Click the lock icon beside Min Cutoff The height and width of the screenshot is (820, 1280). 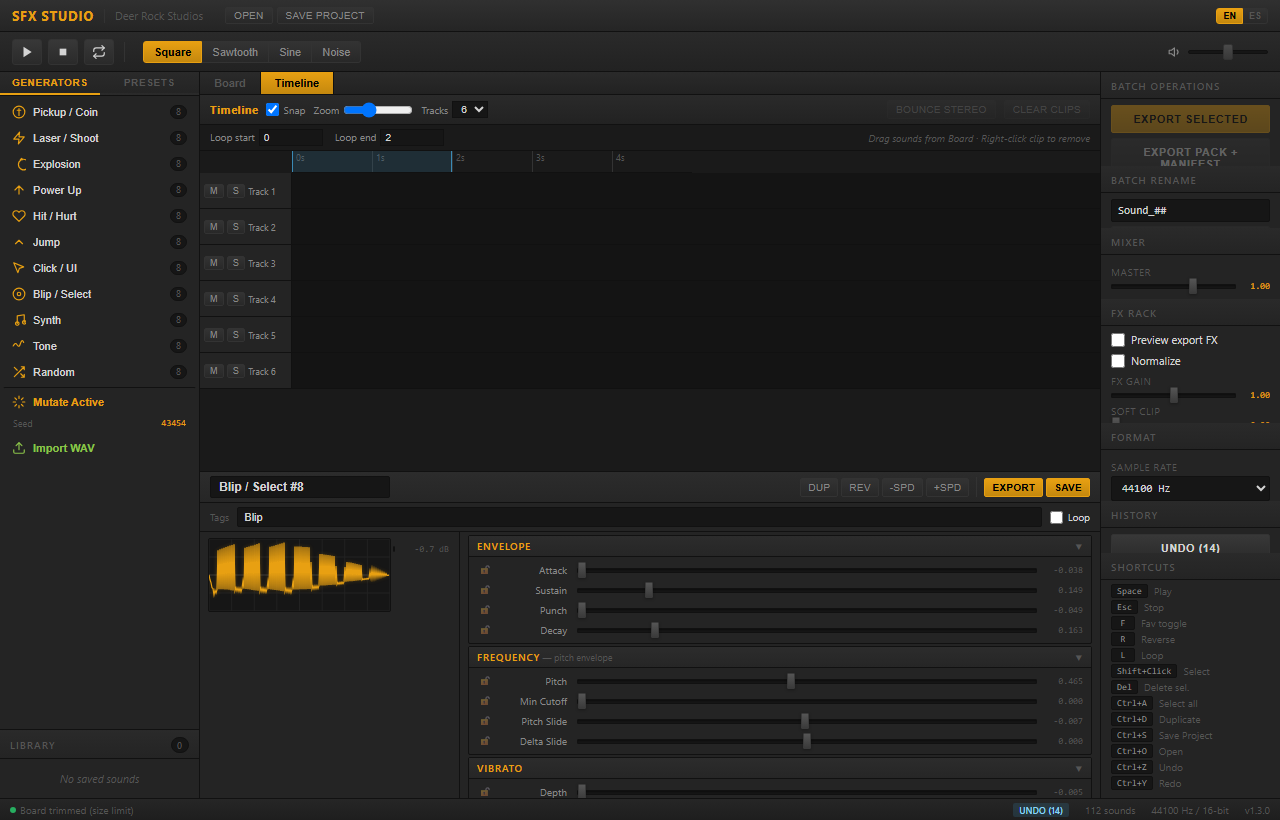click(485, 701)
